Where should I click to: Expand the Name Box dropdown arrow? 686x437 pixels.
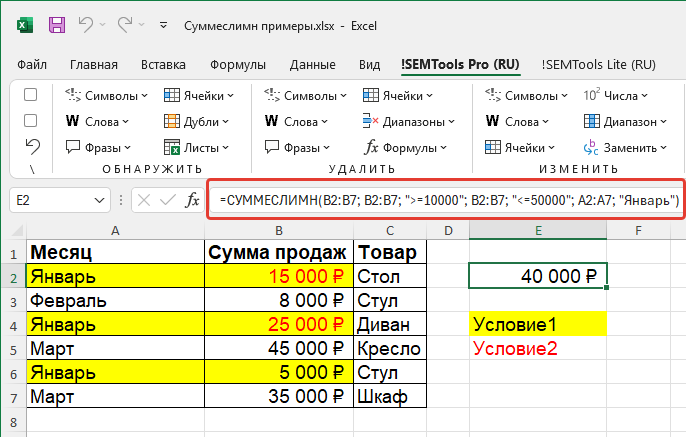(99, 200)
